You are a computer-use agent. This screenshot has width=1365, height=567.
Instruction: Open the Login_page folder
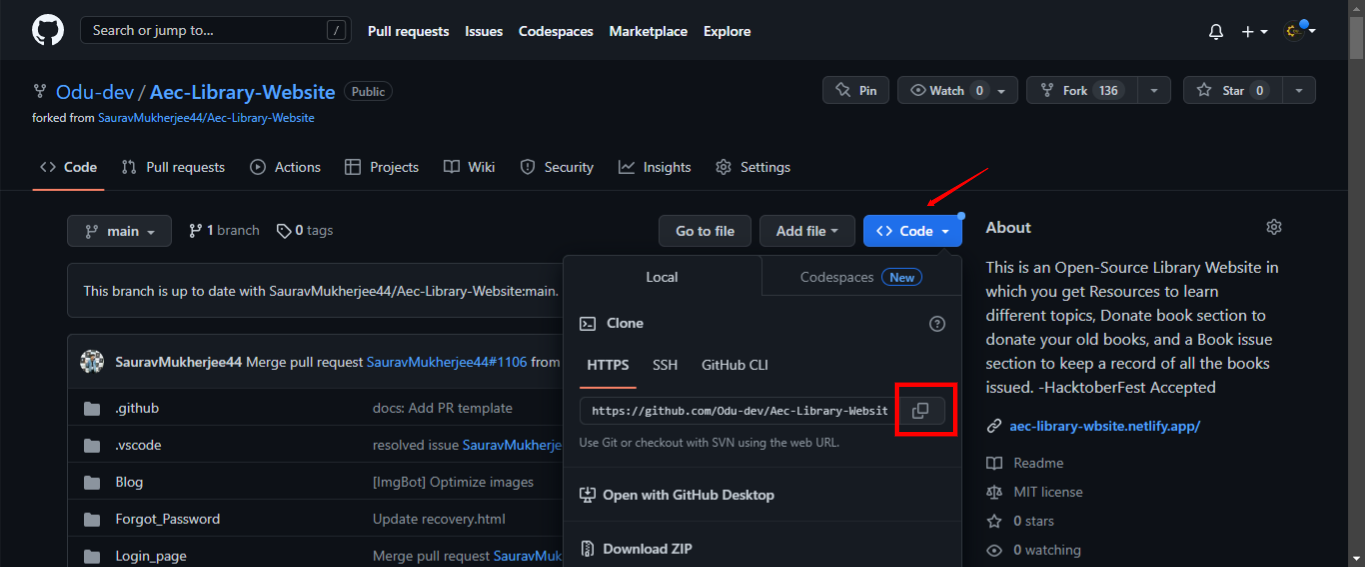point(151,556)
